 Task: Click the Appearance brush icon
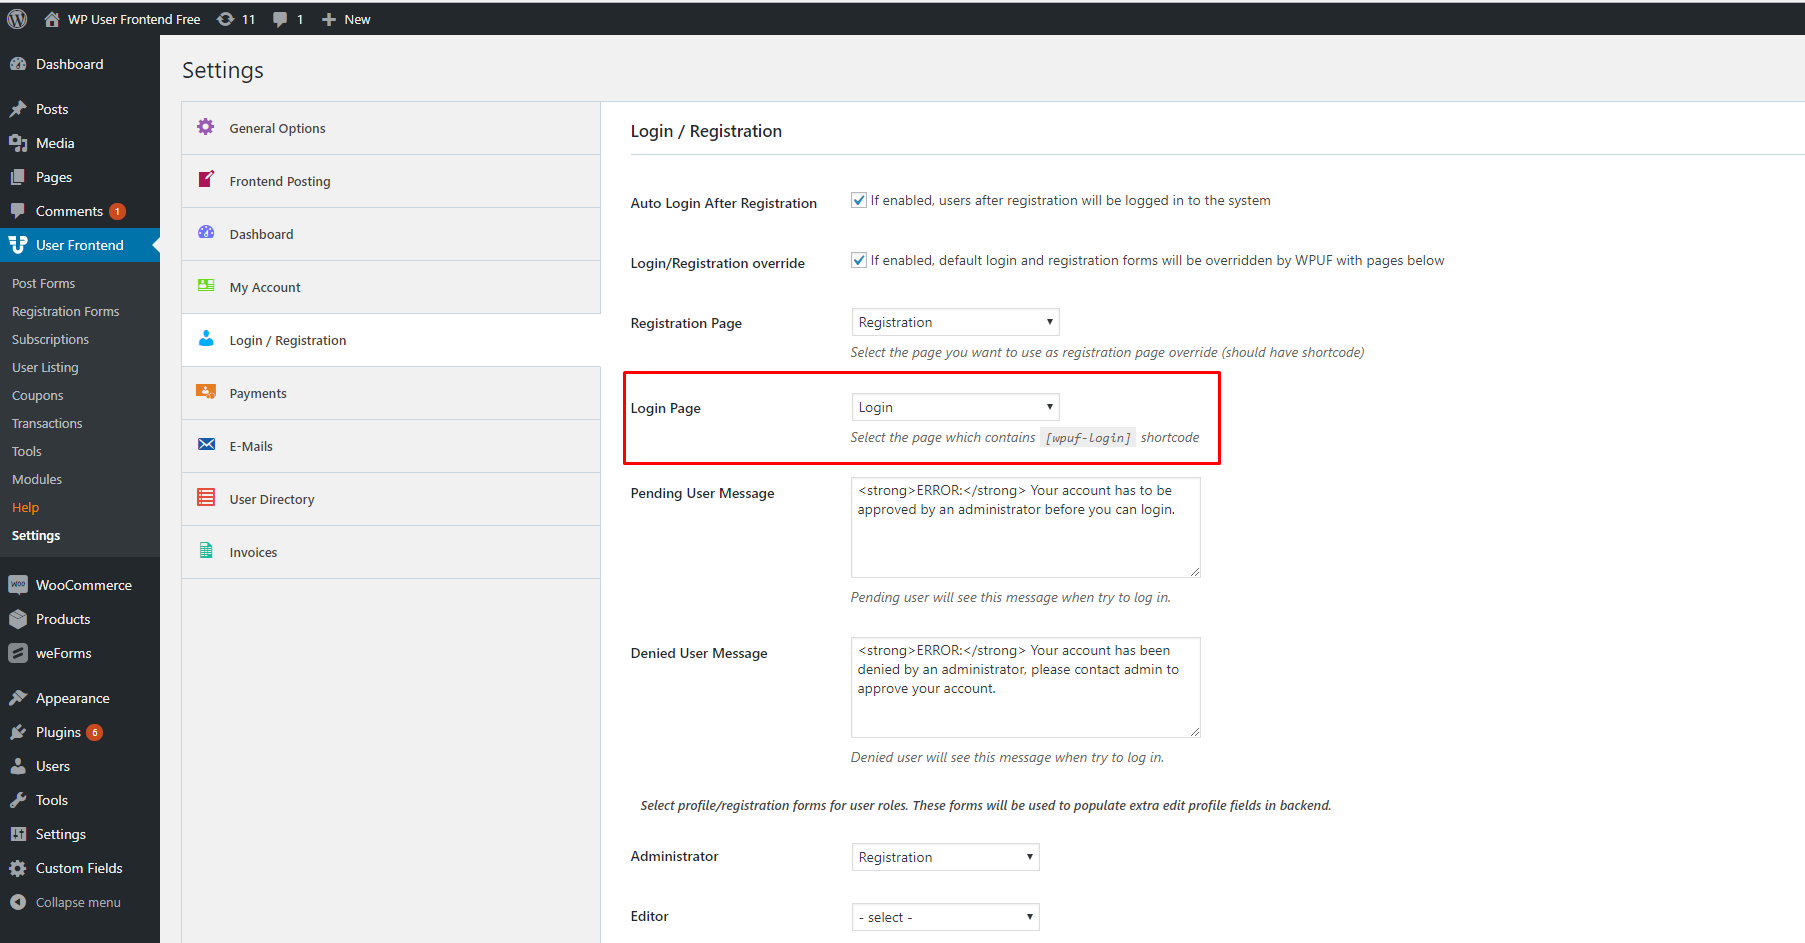[x=18, y=698]
